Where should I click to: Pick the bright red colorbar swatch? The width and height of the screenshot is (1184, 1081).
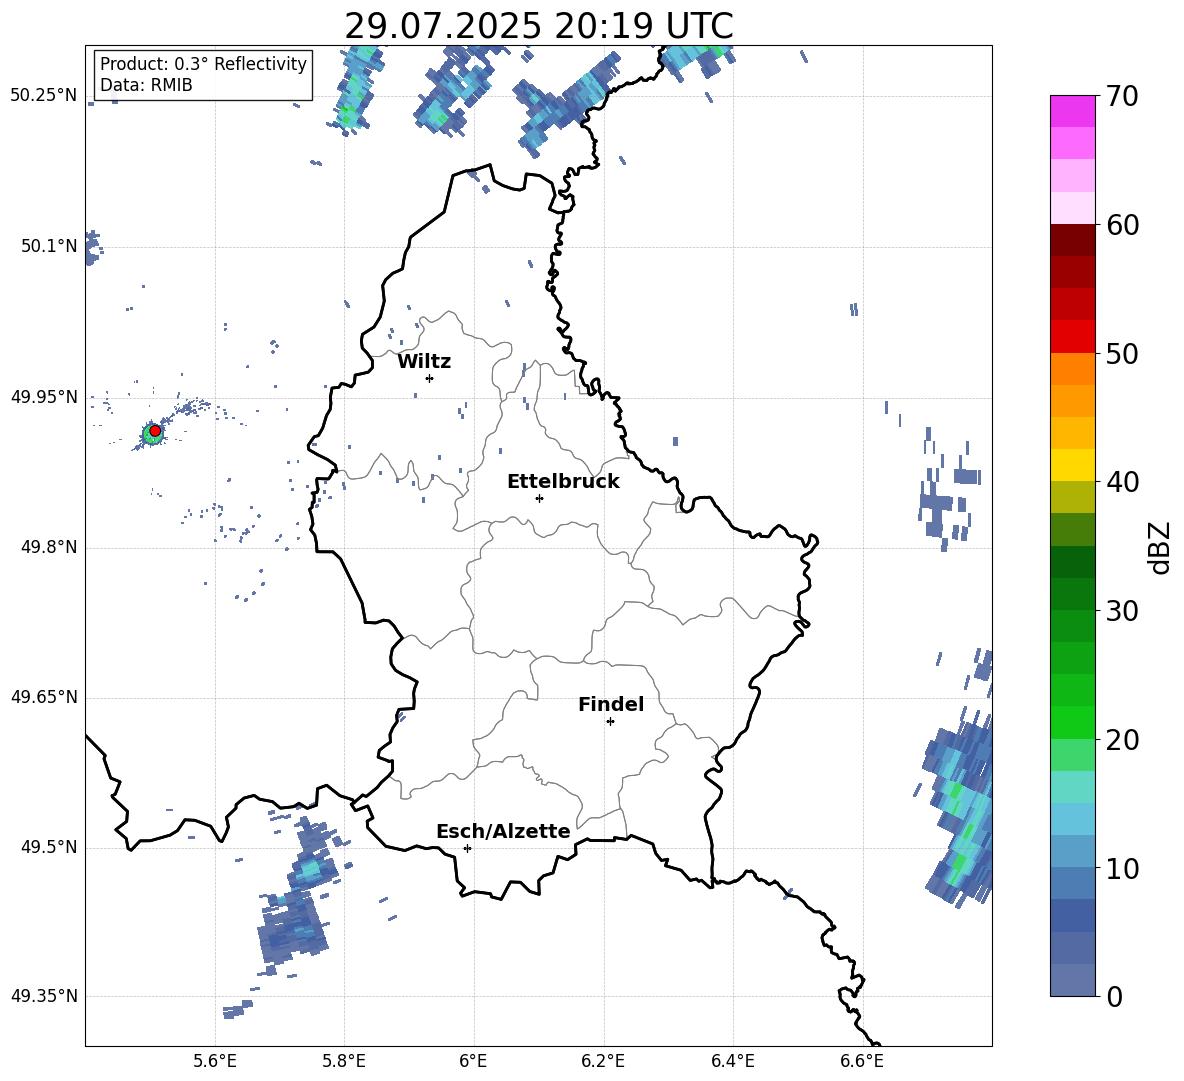[1072, 337]
